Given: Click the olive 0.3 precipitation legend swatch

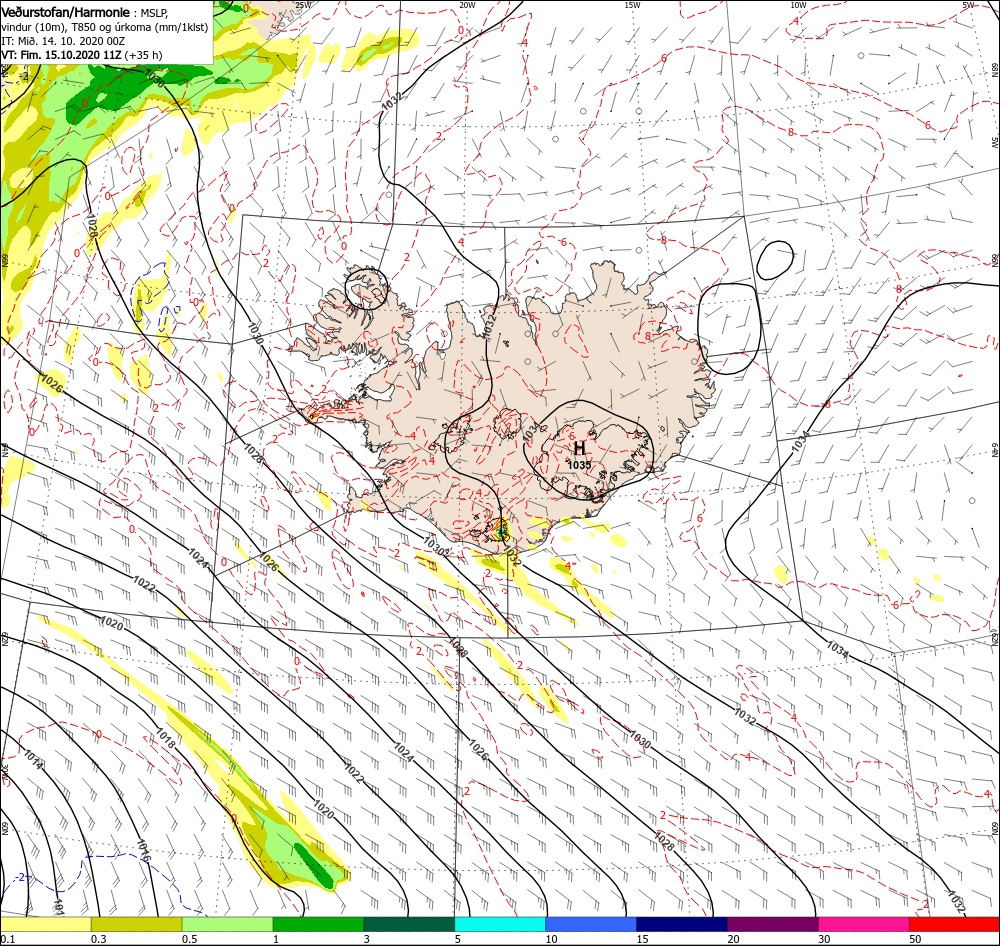Looking at the screenshot, I should point(136,924).
